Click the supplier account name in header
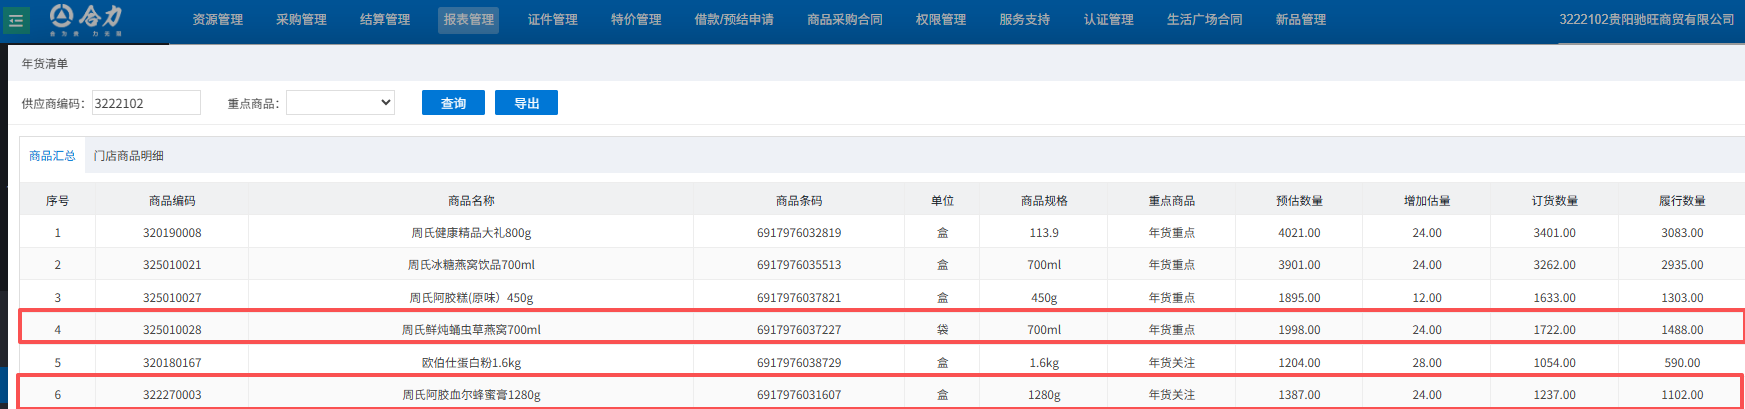Viewport: 1745px width, 409px height. coord(1646,20)
